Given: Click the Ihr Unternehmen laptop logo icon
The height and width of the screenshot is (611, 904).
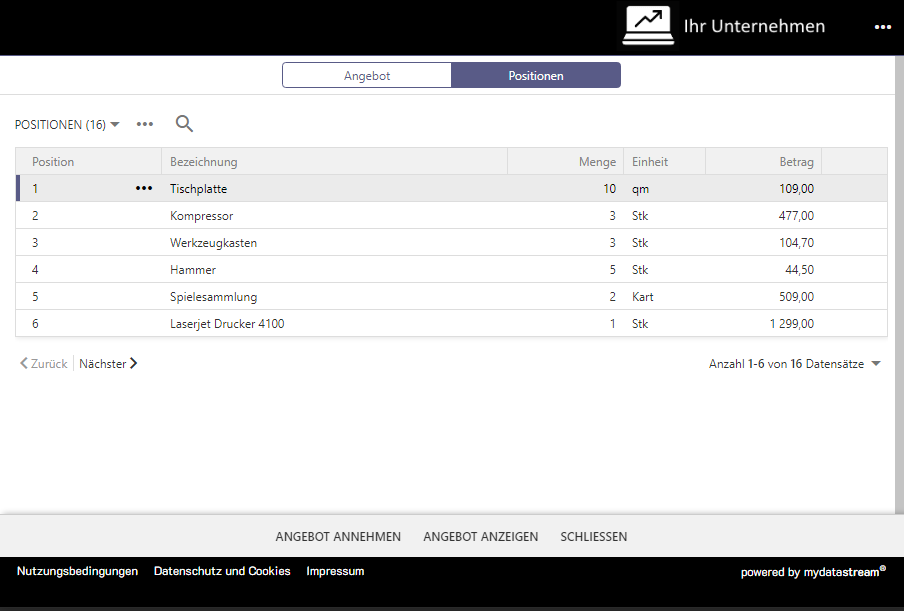Looking at the screenshot, I should click(x=648, y=25).
